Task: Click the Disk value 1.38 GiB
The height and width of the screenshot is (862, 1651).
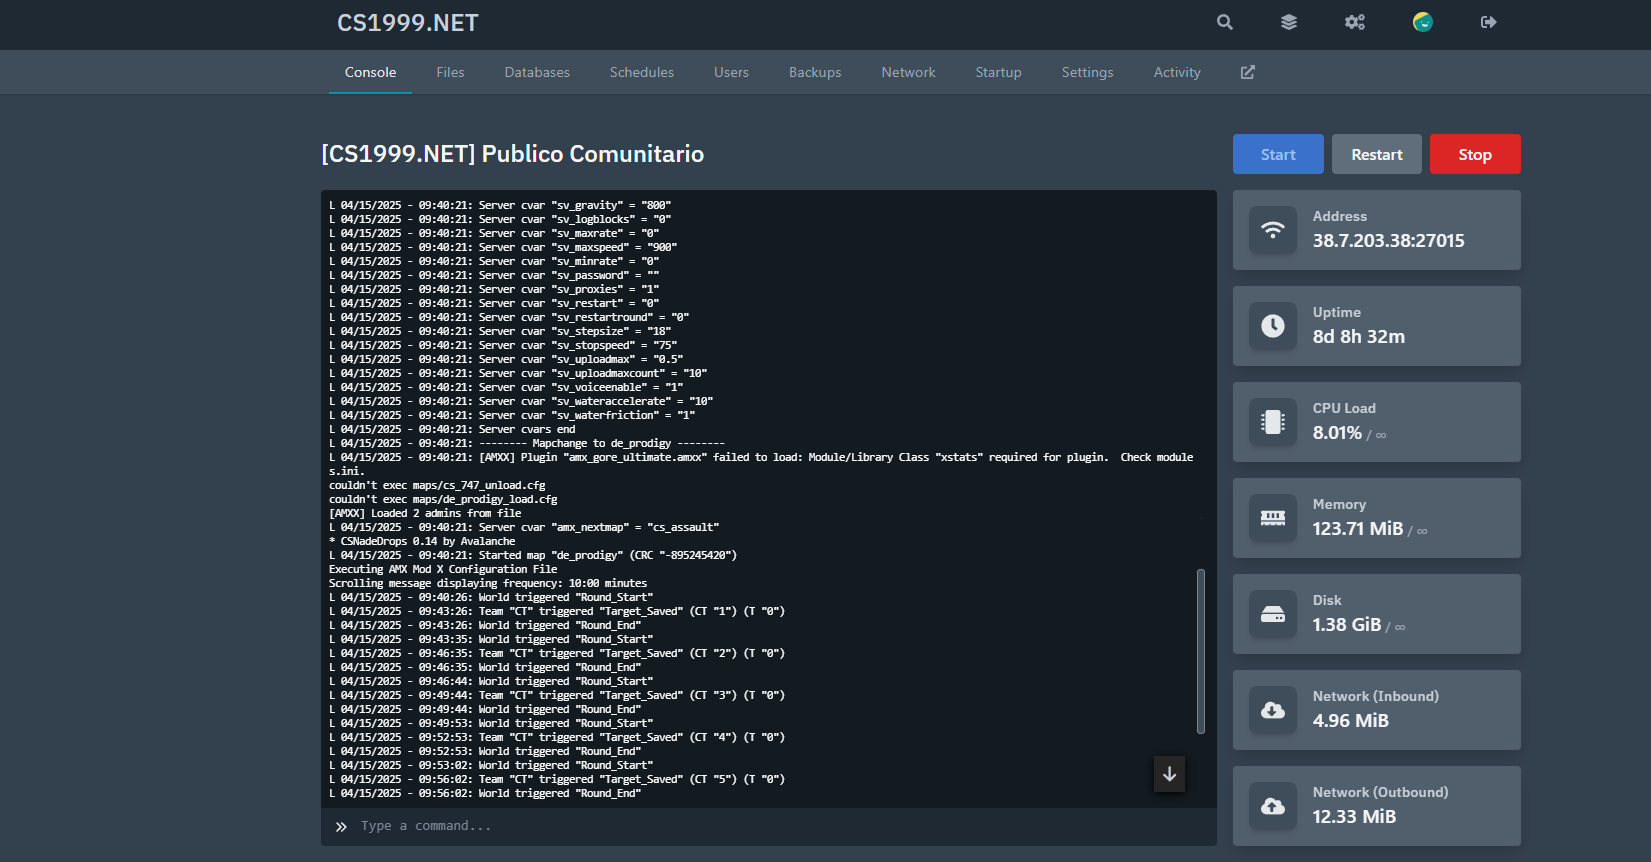Action: [1347, 625]
